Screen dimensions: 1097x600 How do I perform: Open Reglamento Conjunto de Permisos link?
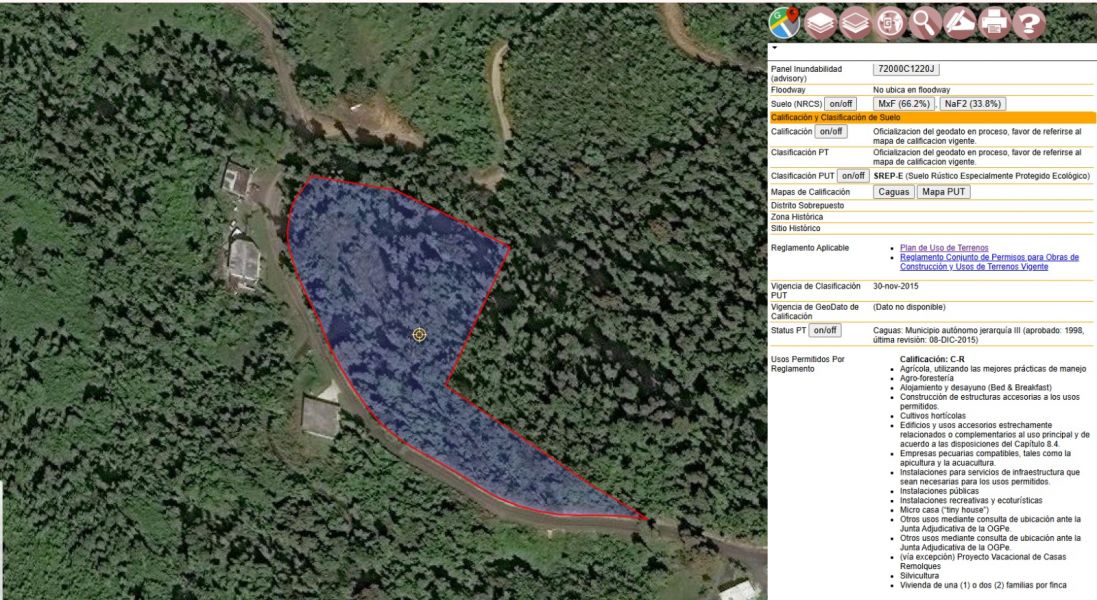coord(989,262)
